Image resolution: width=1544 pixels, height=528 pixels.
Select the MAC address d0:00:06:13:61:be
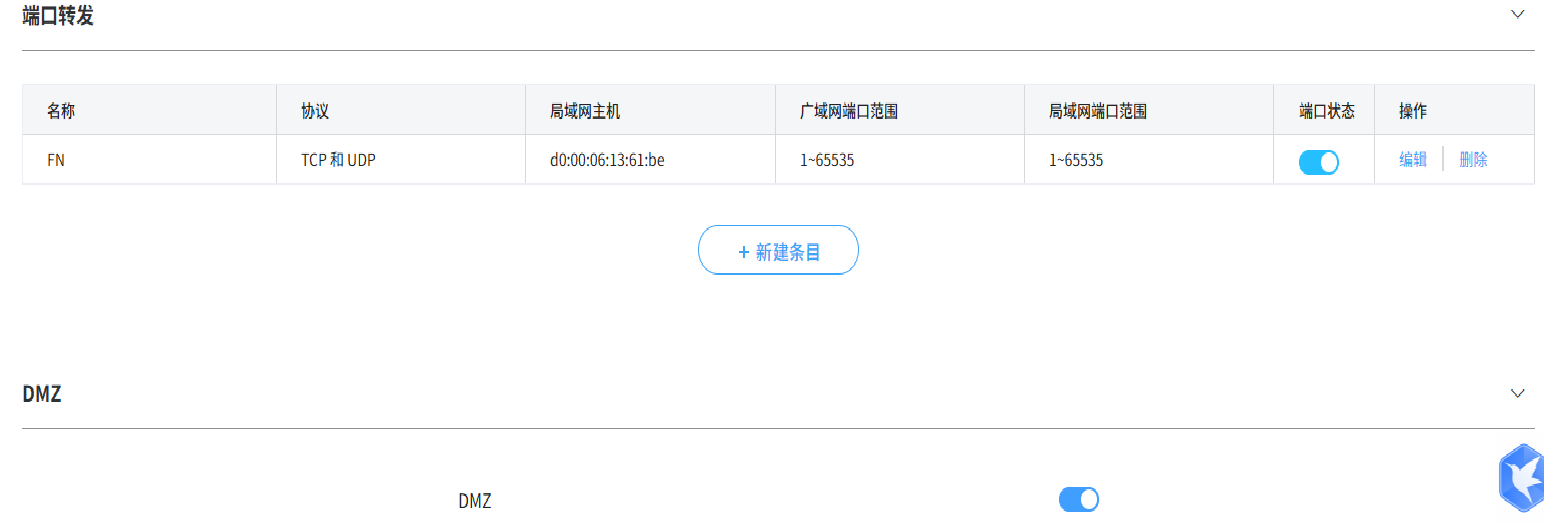click(x=607, y=160)
